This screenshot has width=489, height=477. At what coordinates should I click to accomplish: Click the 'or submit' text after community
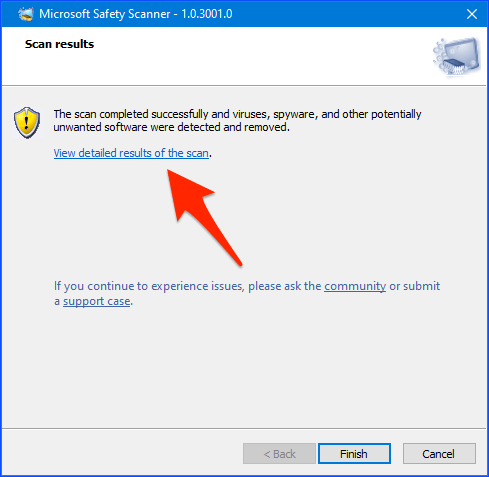(x=415, y=286)
